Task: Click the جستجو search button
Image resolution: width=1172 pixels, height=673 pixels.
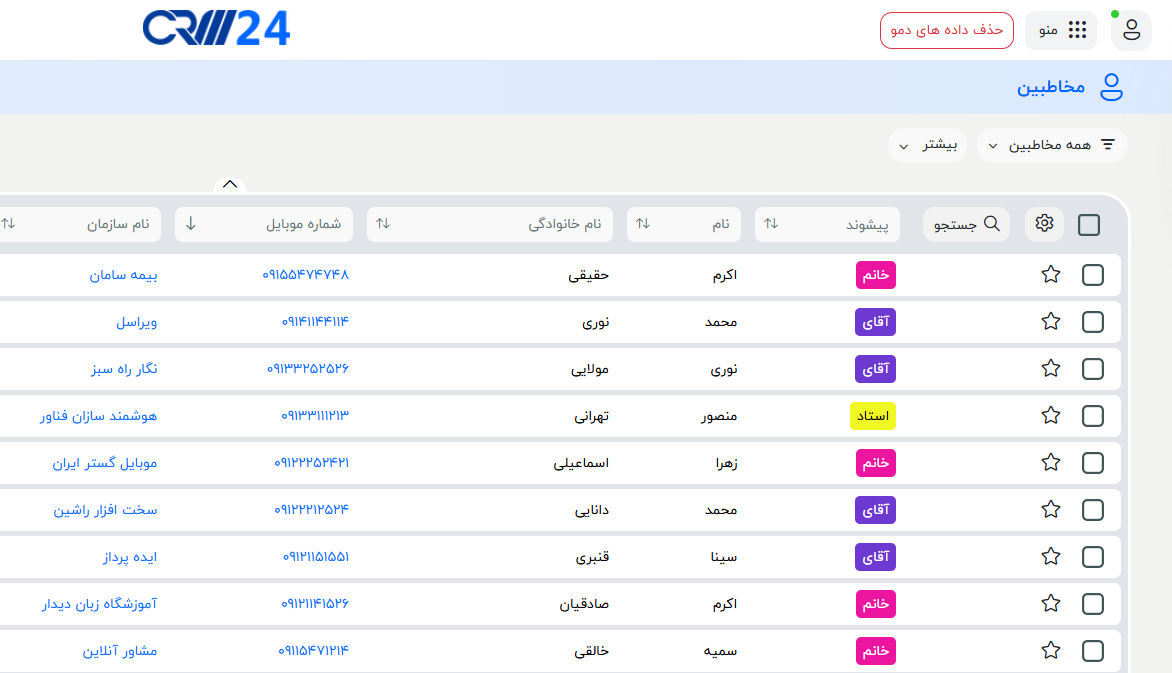Action: [x=966, y=224]
